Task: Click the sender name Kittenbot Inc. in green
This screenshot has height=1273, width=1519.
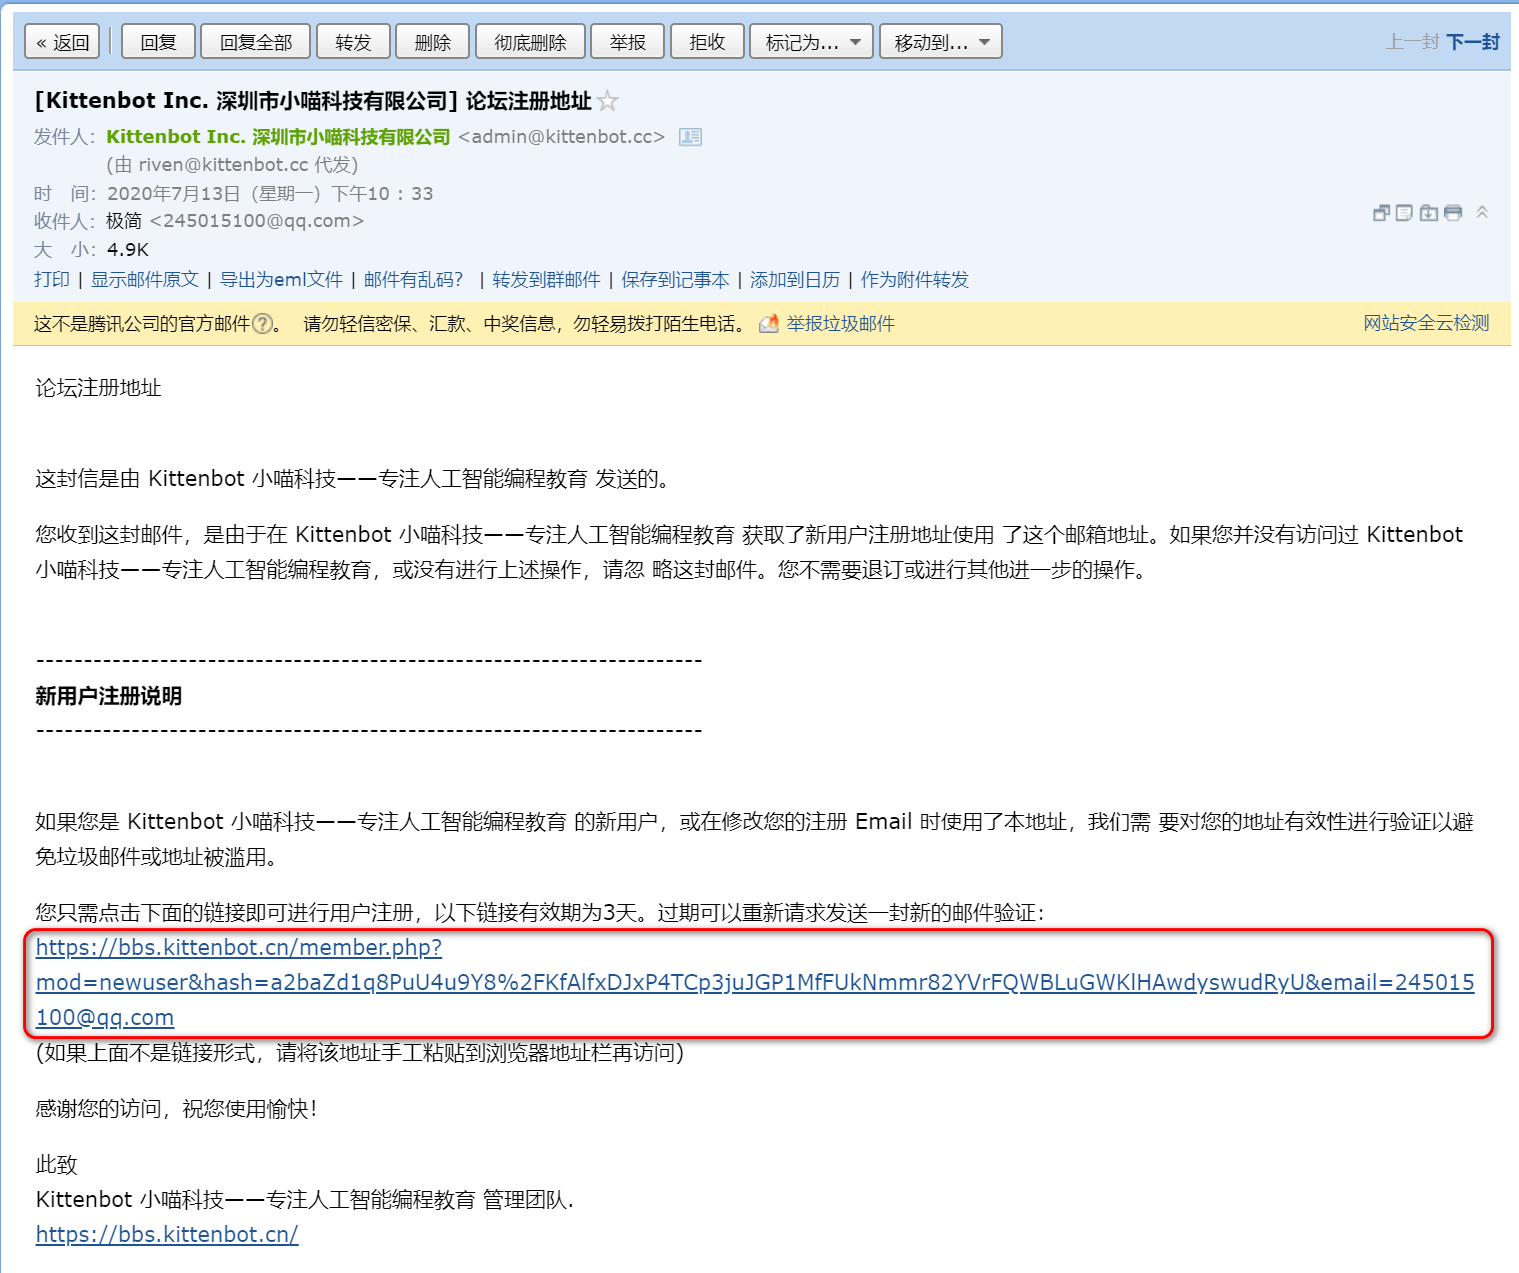Action: 278,137
